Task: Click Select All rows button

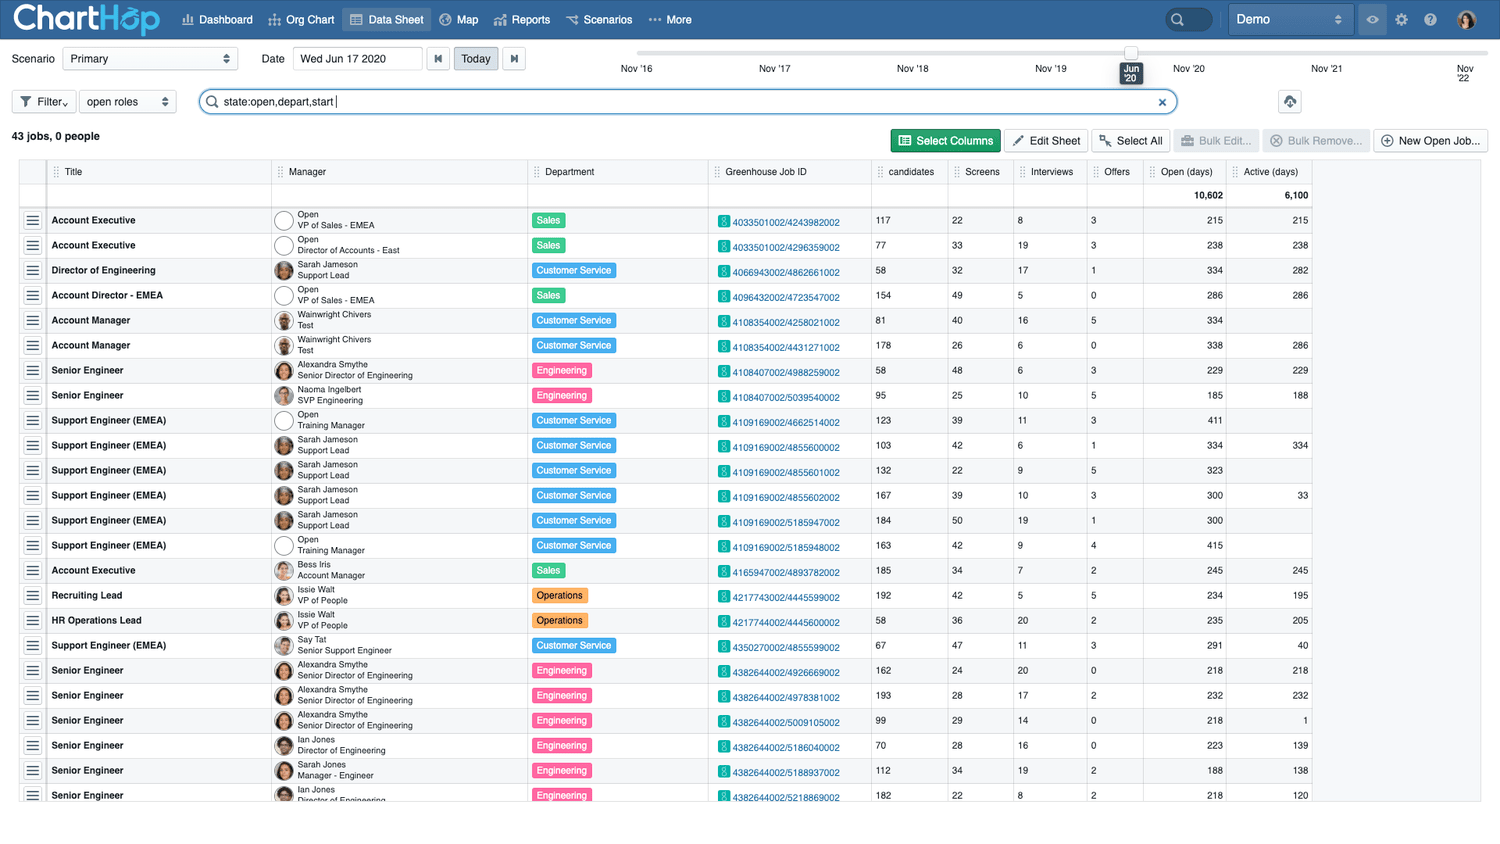Action: pyautogui.click(x=1129, y=141)
